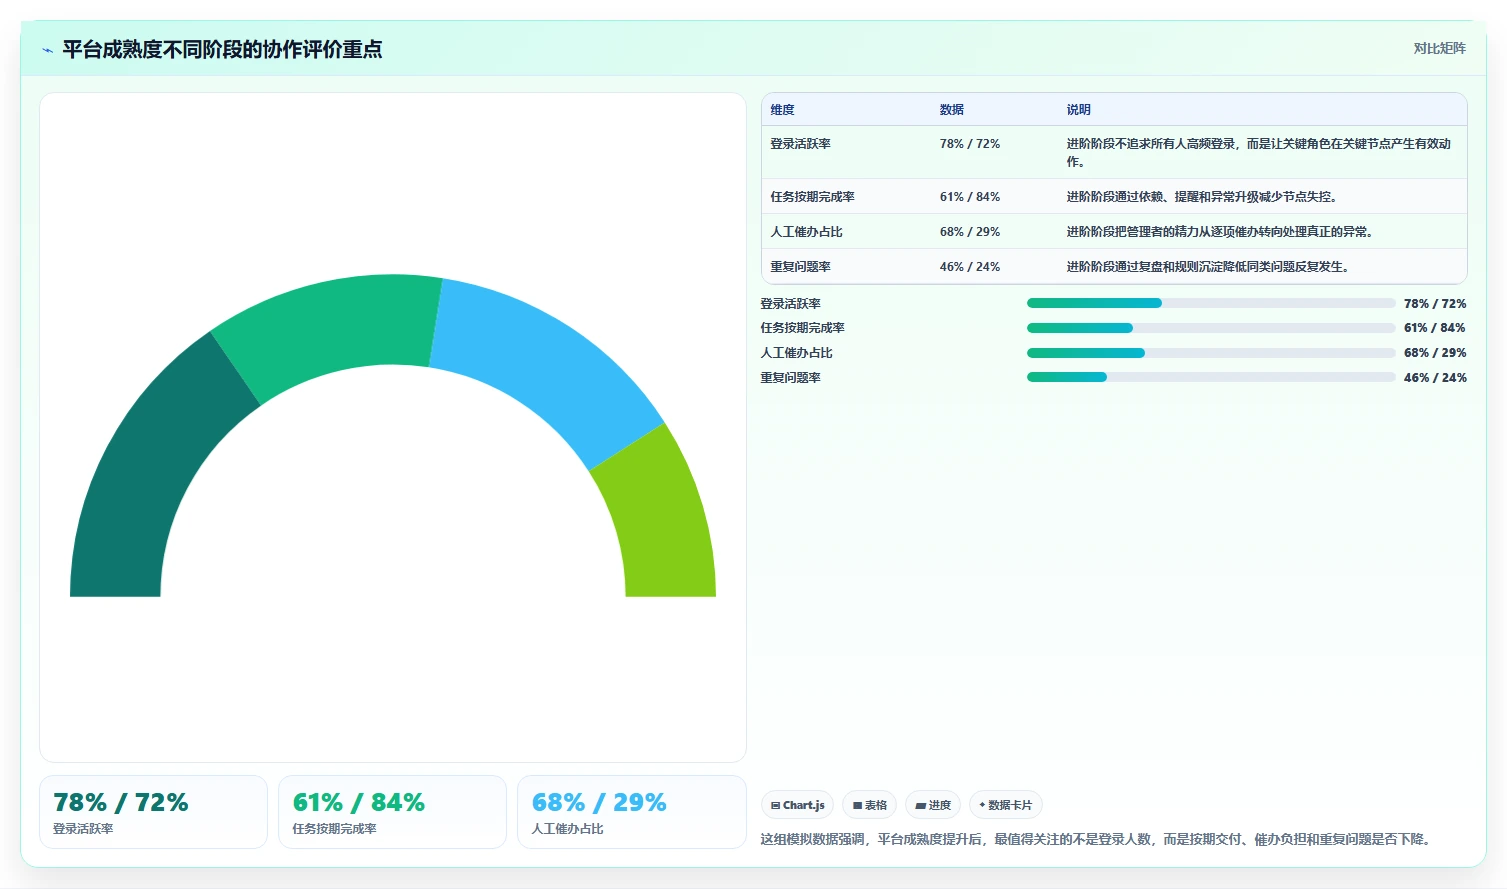Click the 对比矩阵 label in header
Image resolution: width=1507 pixels, height=889 pixels.
coord(1439,49)
